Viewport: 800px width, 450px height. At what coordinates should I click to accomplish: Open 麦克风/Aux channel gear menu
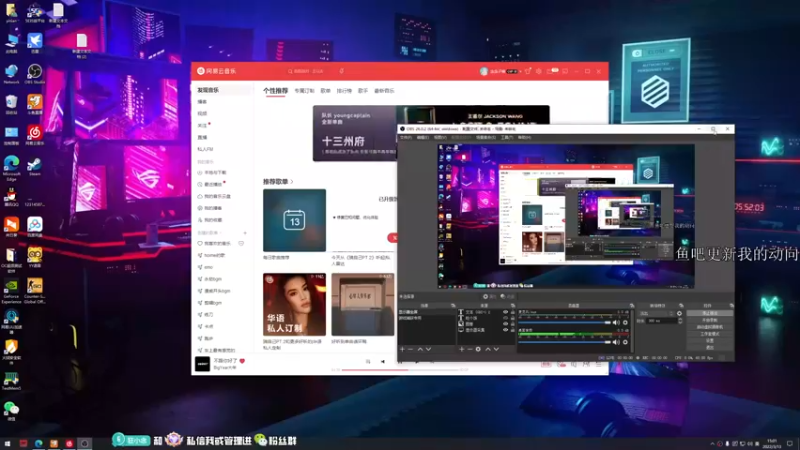click(625, 322)
